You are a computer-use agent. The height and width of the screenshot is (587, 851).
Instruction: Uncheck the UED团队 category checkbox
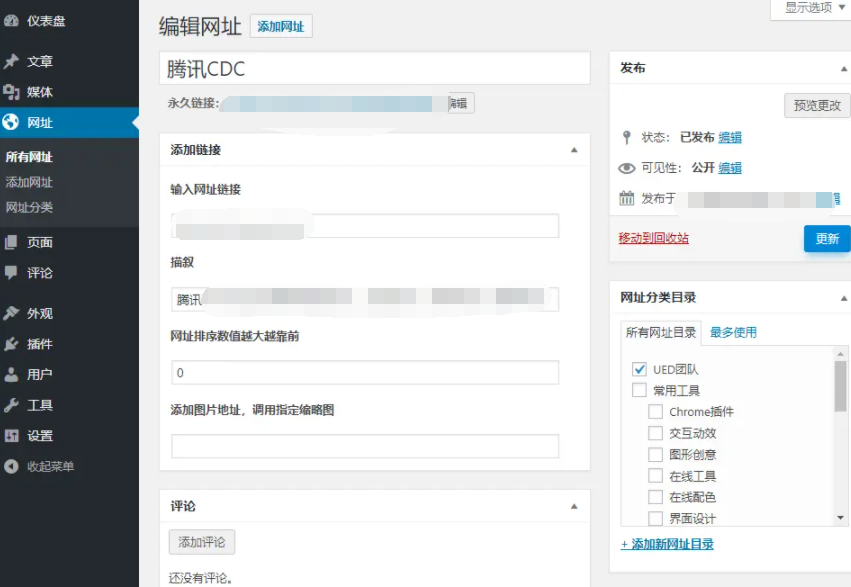640,369
